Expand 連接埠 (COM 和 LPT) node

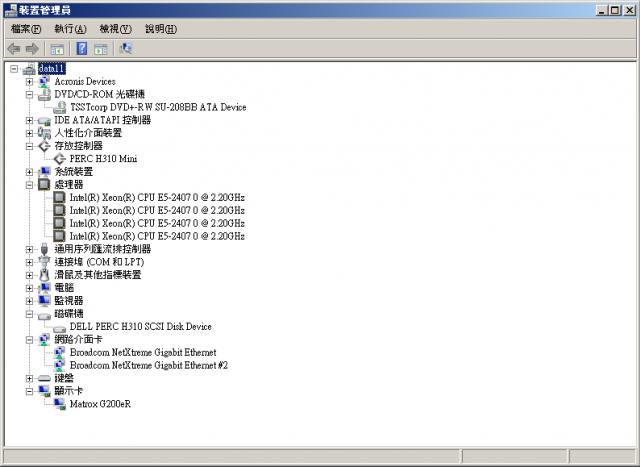pyautogui.click(x=29, y=262)
